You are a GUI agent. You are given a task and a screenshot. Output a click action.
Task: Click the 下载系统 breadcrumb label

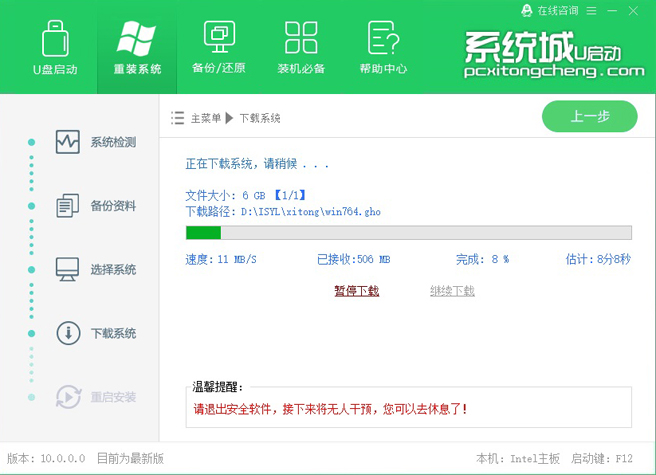tap(260, 118)
